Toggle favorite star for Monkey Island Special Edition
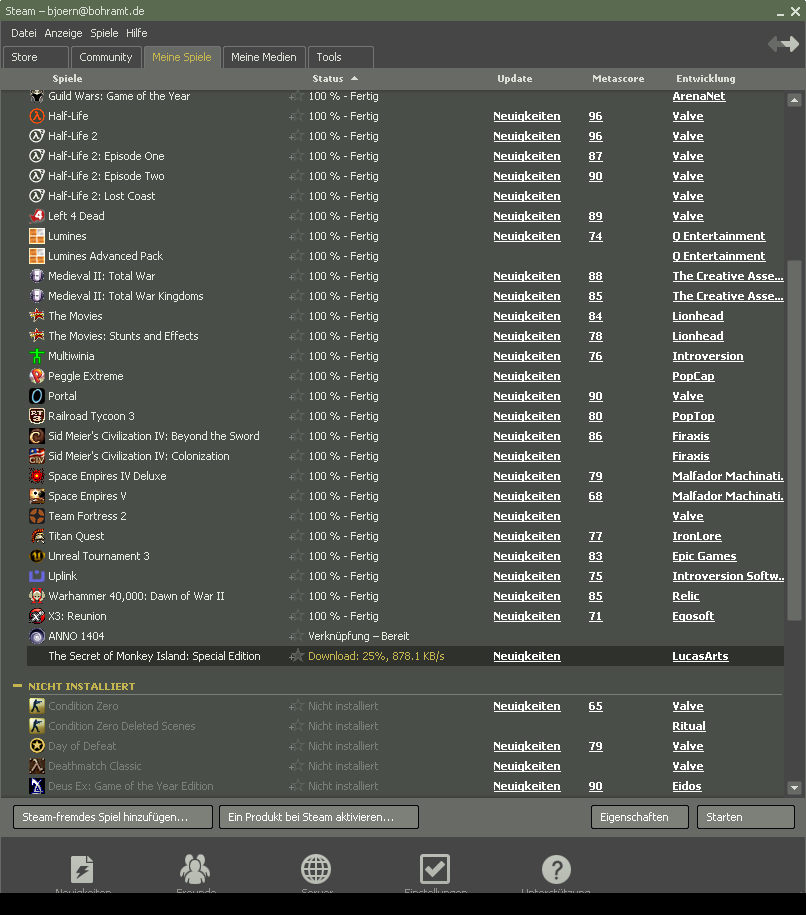806x915 pixels. (x=297, y=656)
